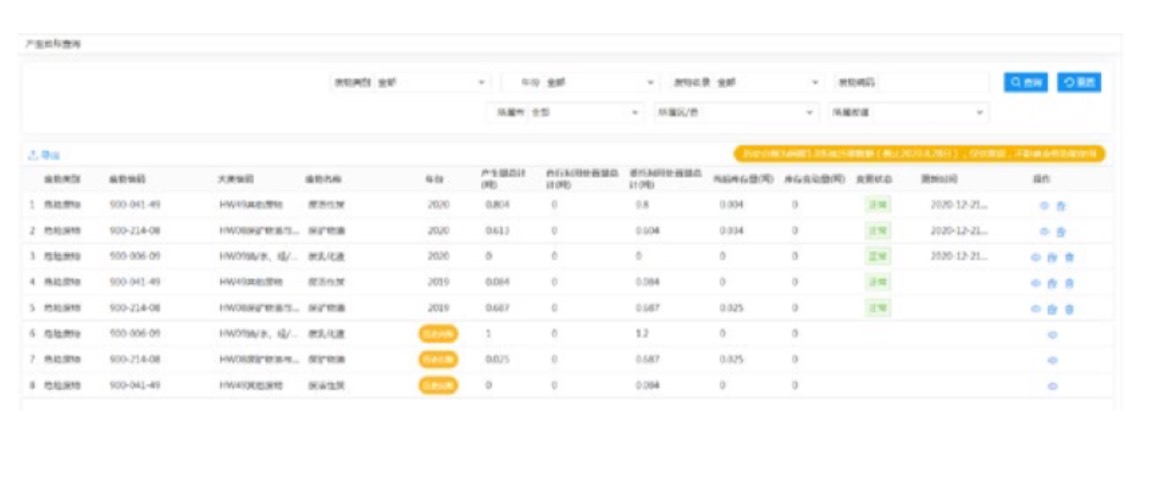Screen dimensions: 1152x478
Task: Click the eye icon in row 7
Action: point(1052,360)
